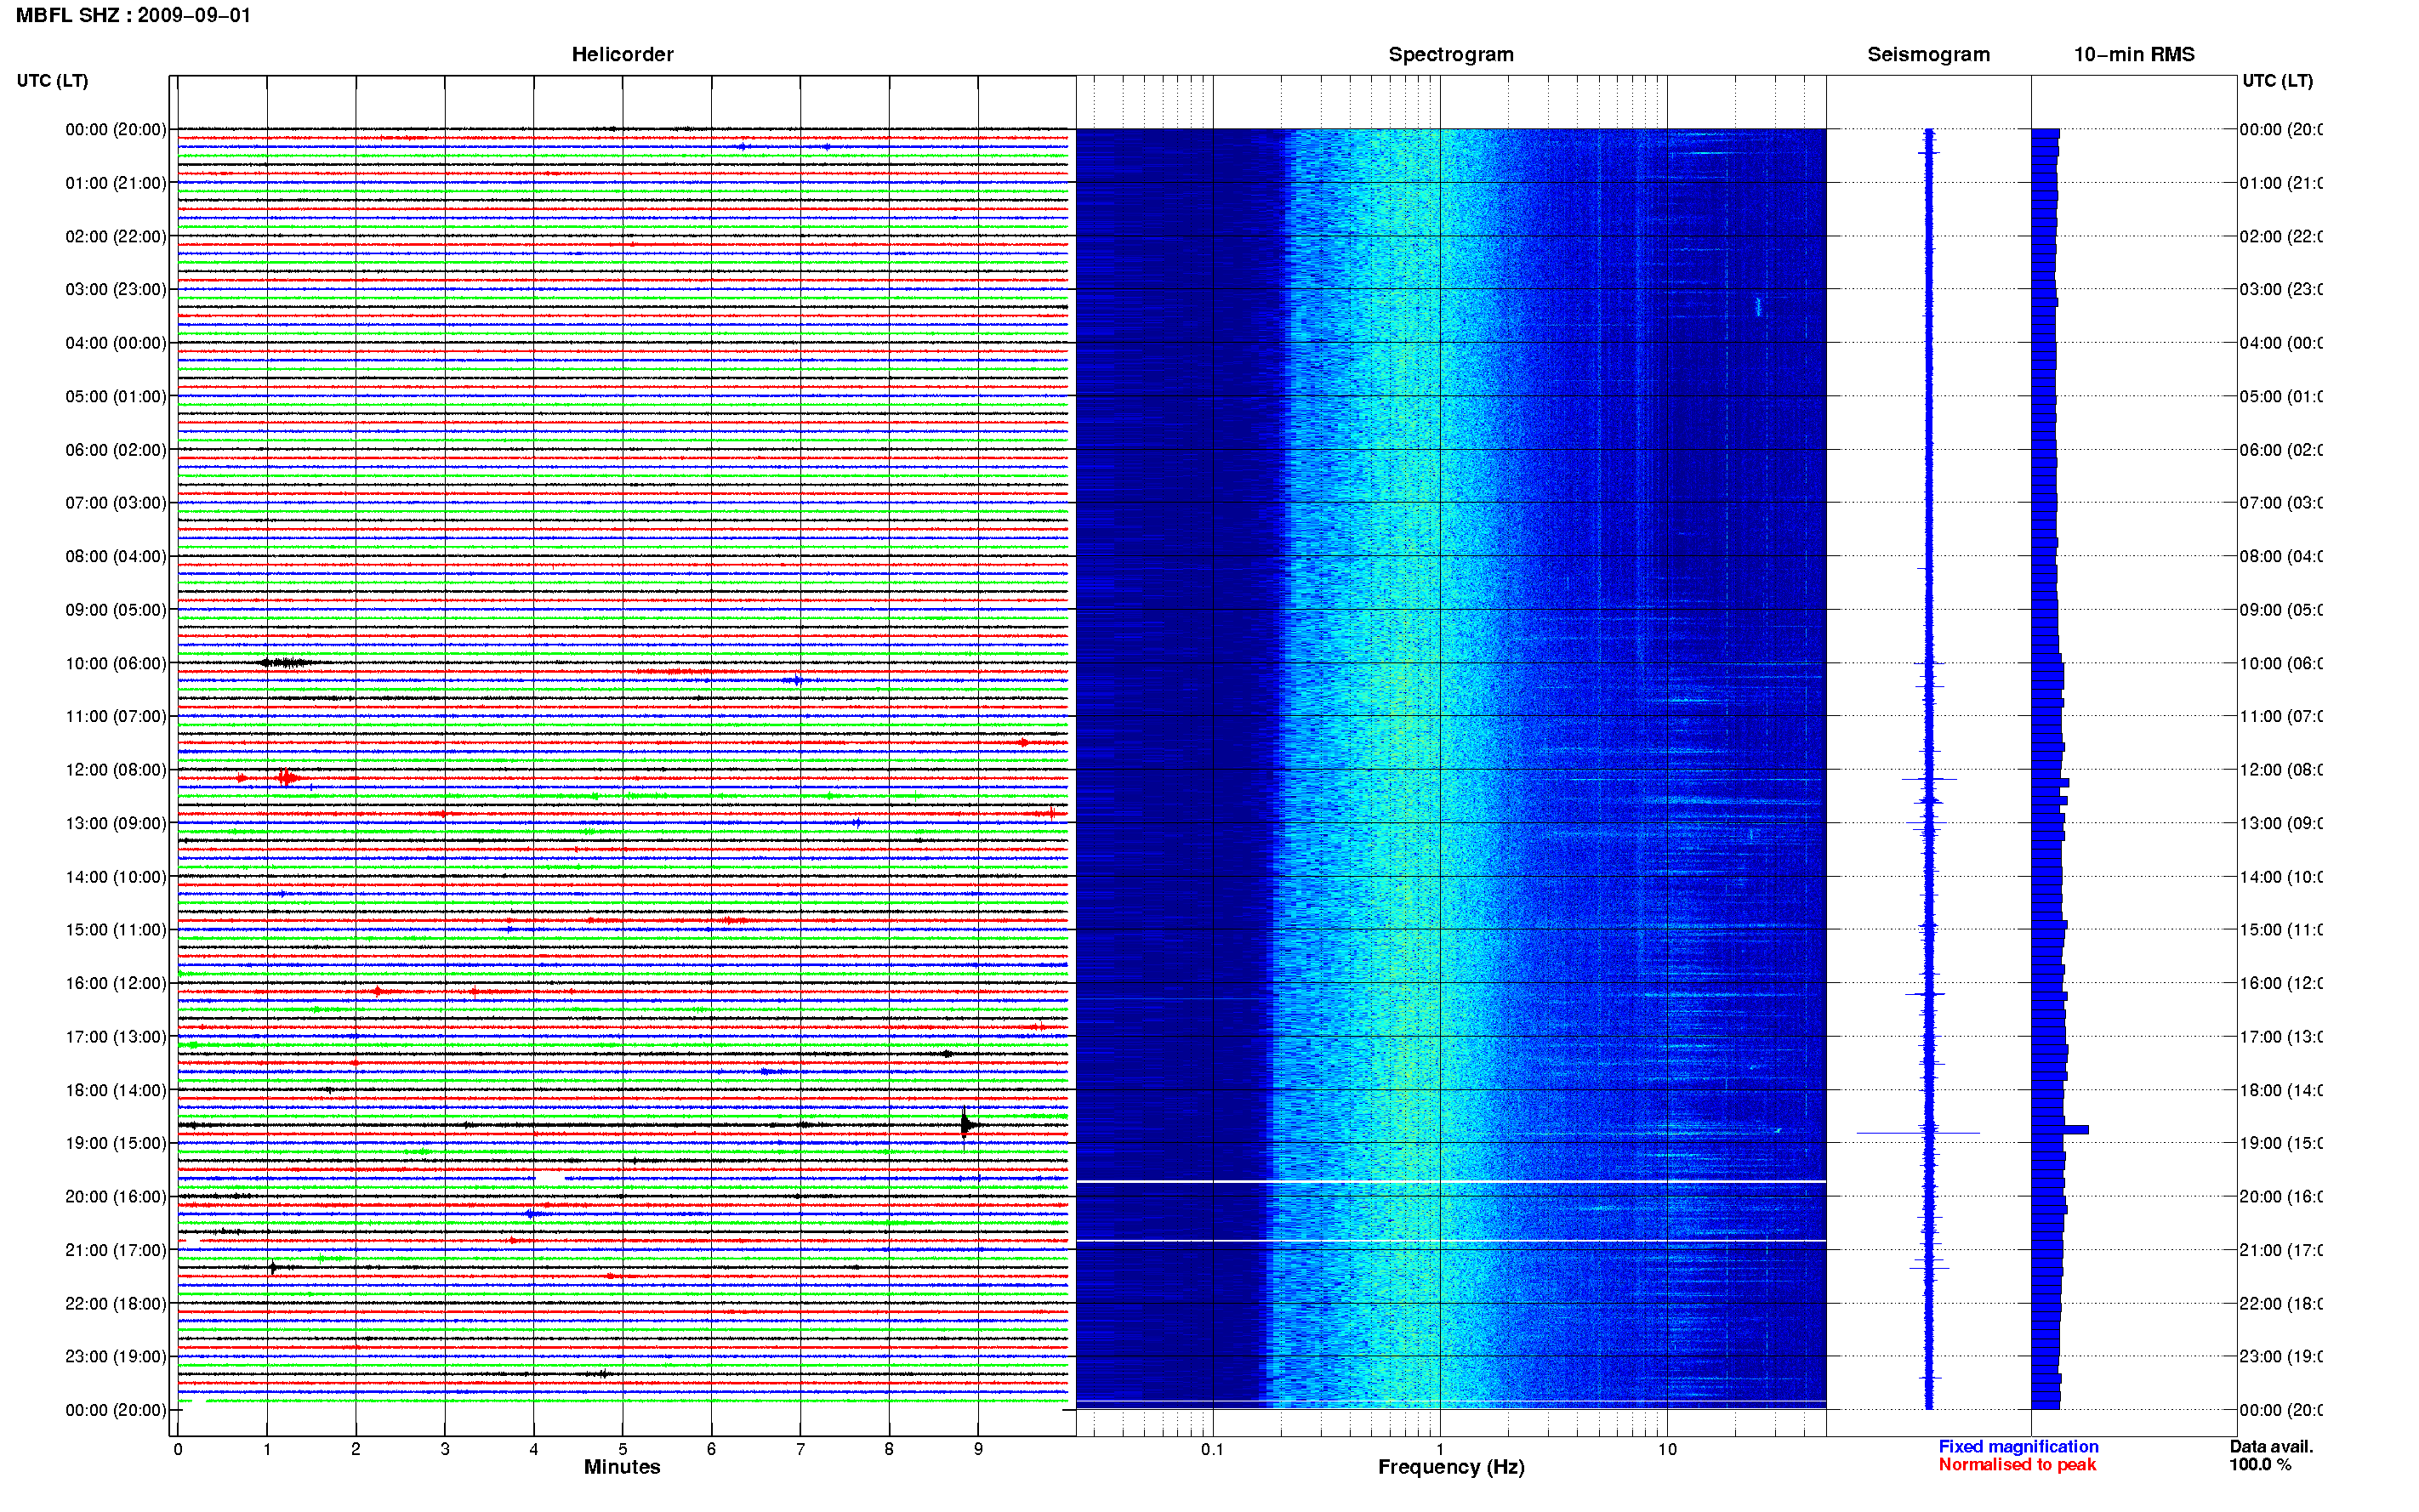The image size is (2419, 1512).
Task: Click the Data avail. label
Action: pos(2271,1446)
